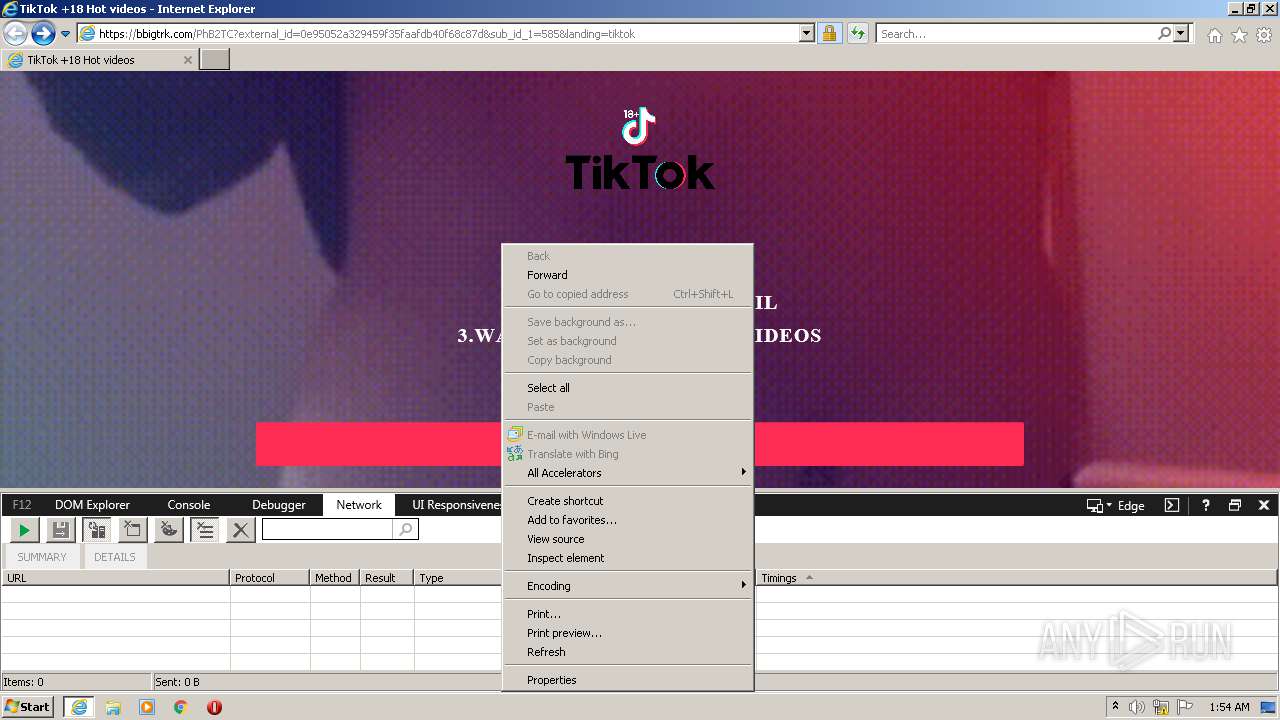Sort by the Result column header
The width and height of the screenshot is (1280, 720).
(x=386, y=578)
